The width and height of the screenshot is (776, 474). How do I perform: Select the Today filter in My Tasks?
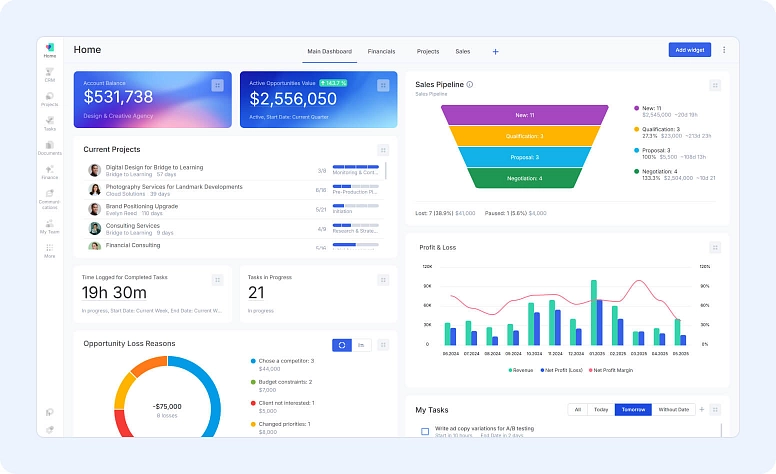click(x=600, y=409)
